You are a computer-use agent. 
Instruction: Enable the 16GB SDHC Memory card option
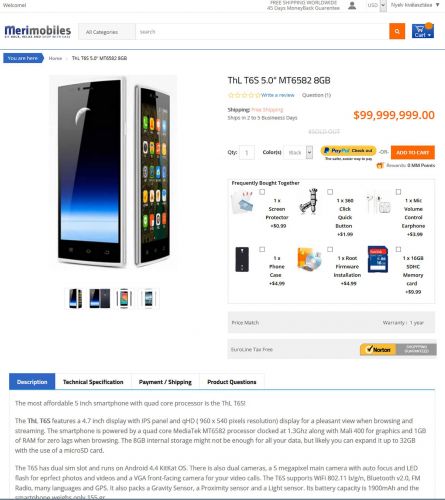(x=398, y=249)
